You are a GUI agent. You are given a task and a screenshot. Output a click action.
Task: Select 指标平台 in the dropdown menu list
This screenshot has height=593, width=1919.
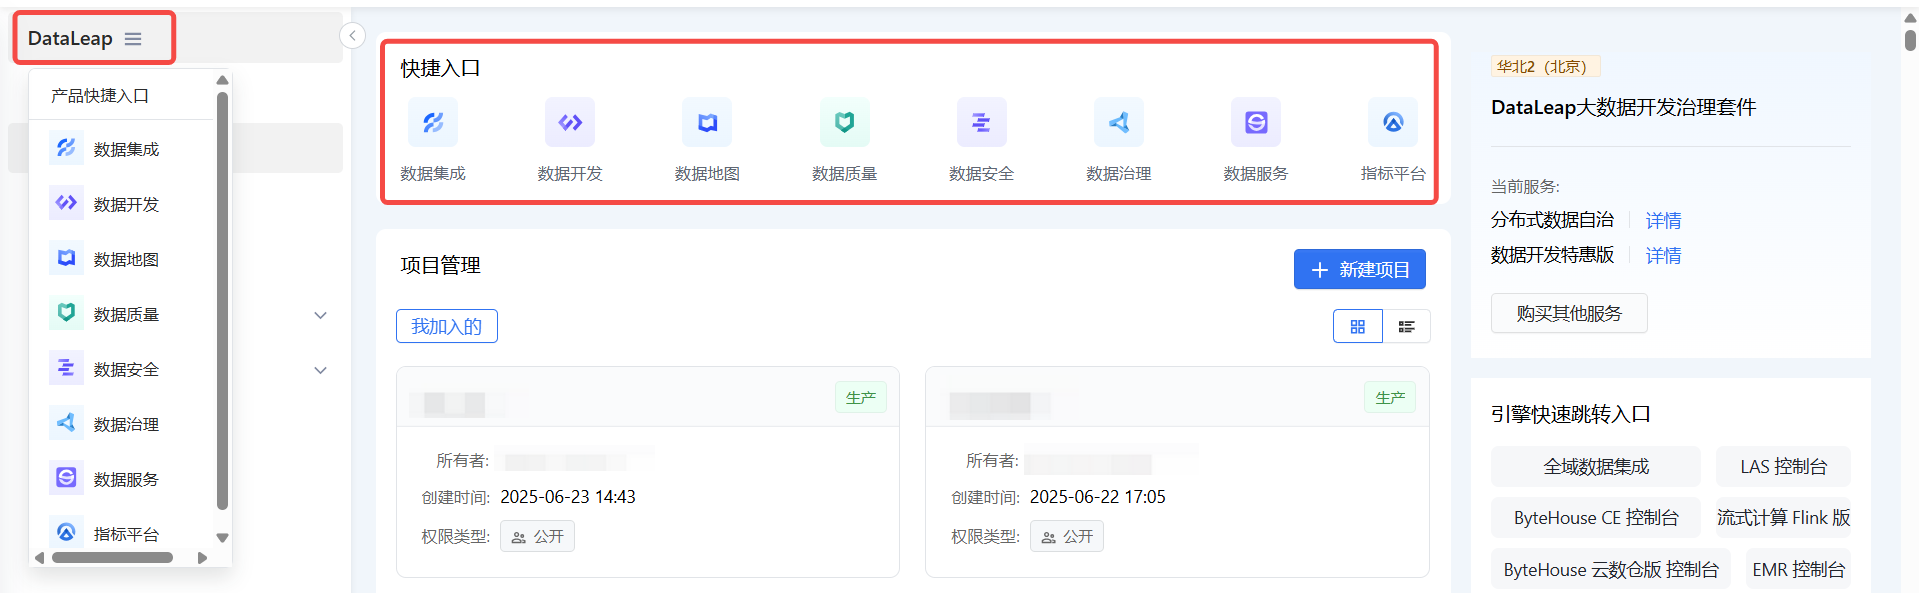[122, 534]
